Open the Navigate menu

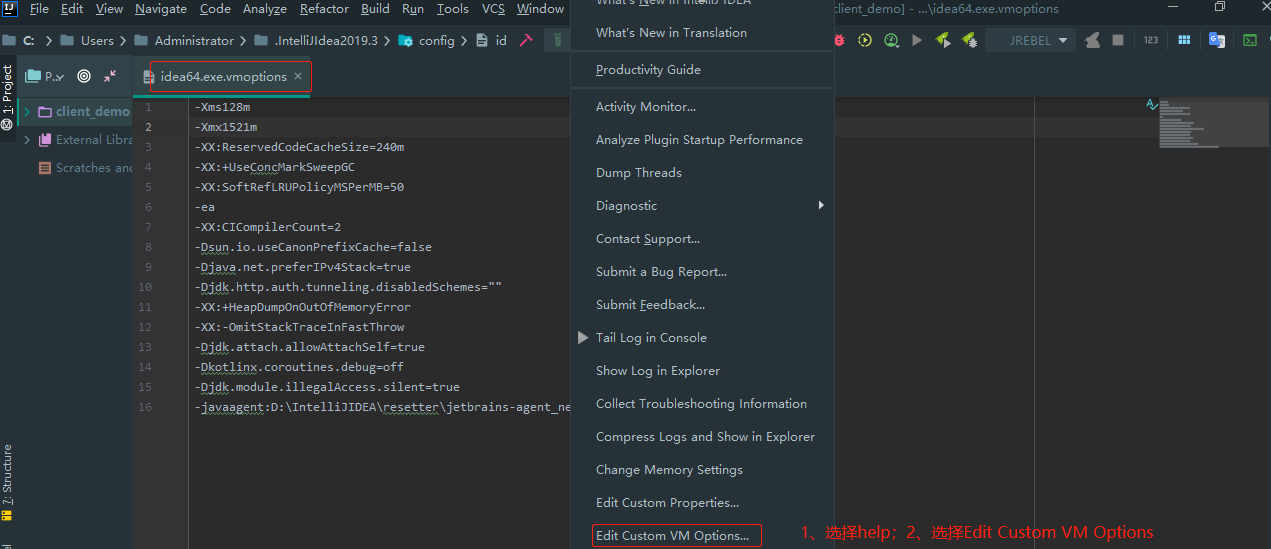pyautogui.click(x=161, y=9)
